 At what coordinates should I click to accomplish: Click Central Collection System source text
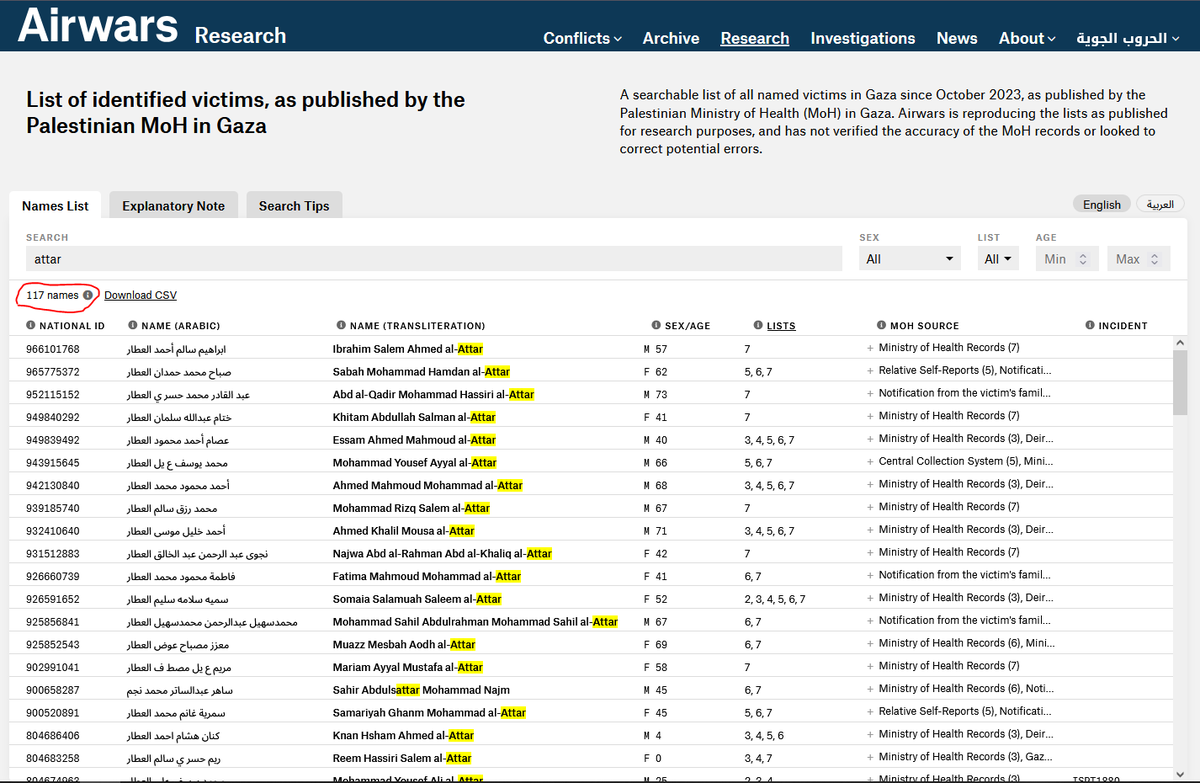965,462
